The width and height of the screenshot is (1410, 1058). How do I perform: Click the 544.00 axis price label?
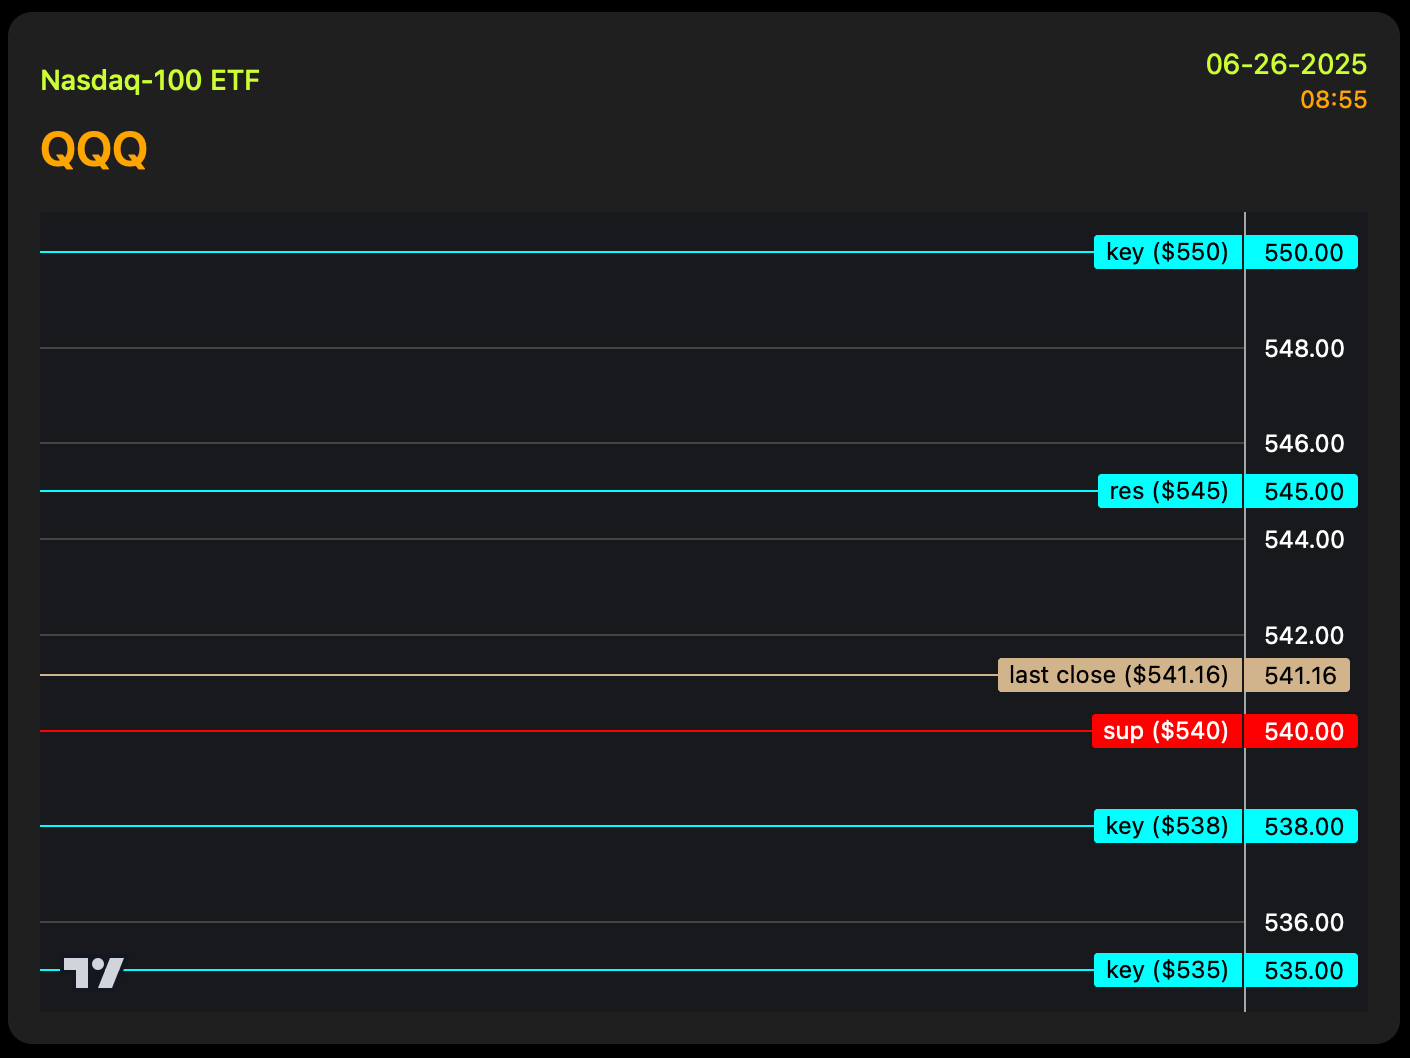coord(1304,539)
